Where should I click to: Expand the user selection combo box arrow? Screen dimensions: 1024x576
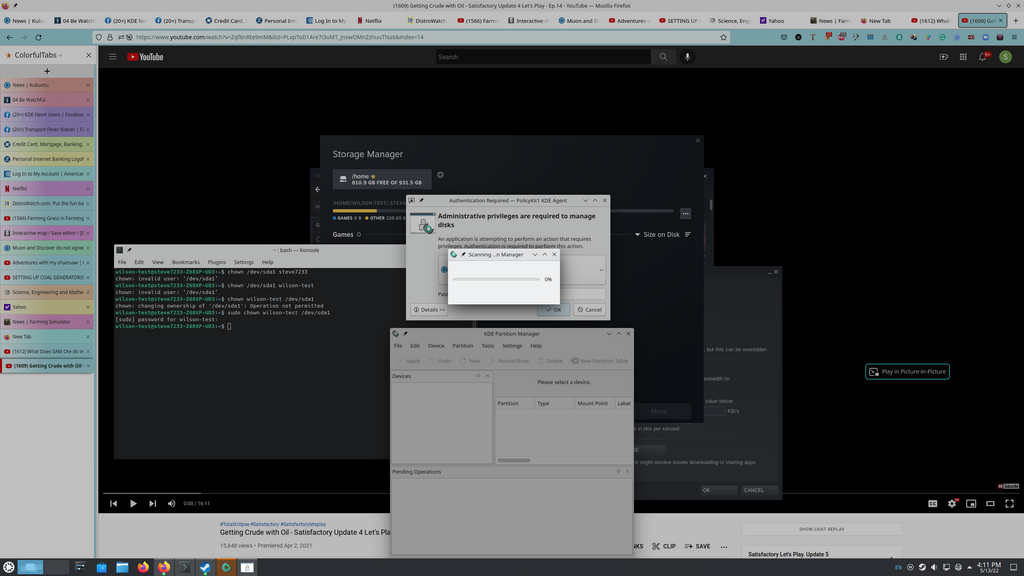pos(601,269)
